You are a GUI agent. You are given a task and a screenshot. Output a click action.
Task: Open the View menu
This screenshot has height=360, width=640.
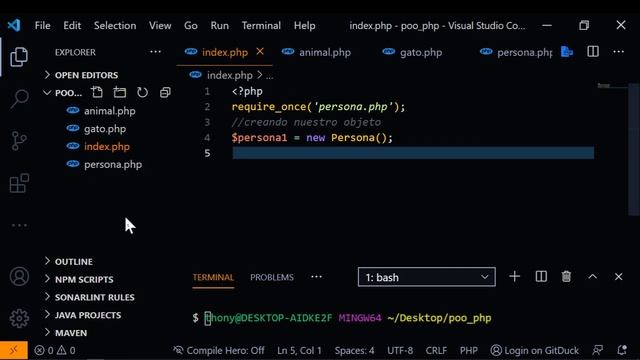160,25
